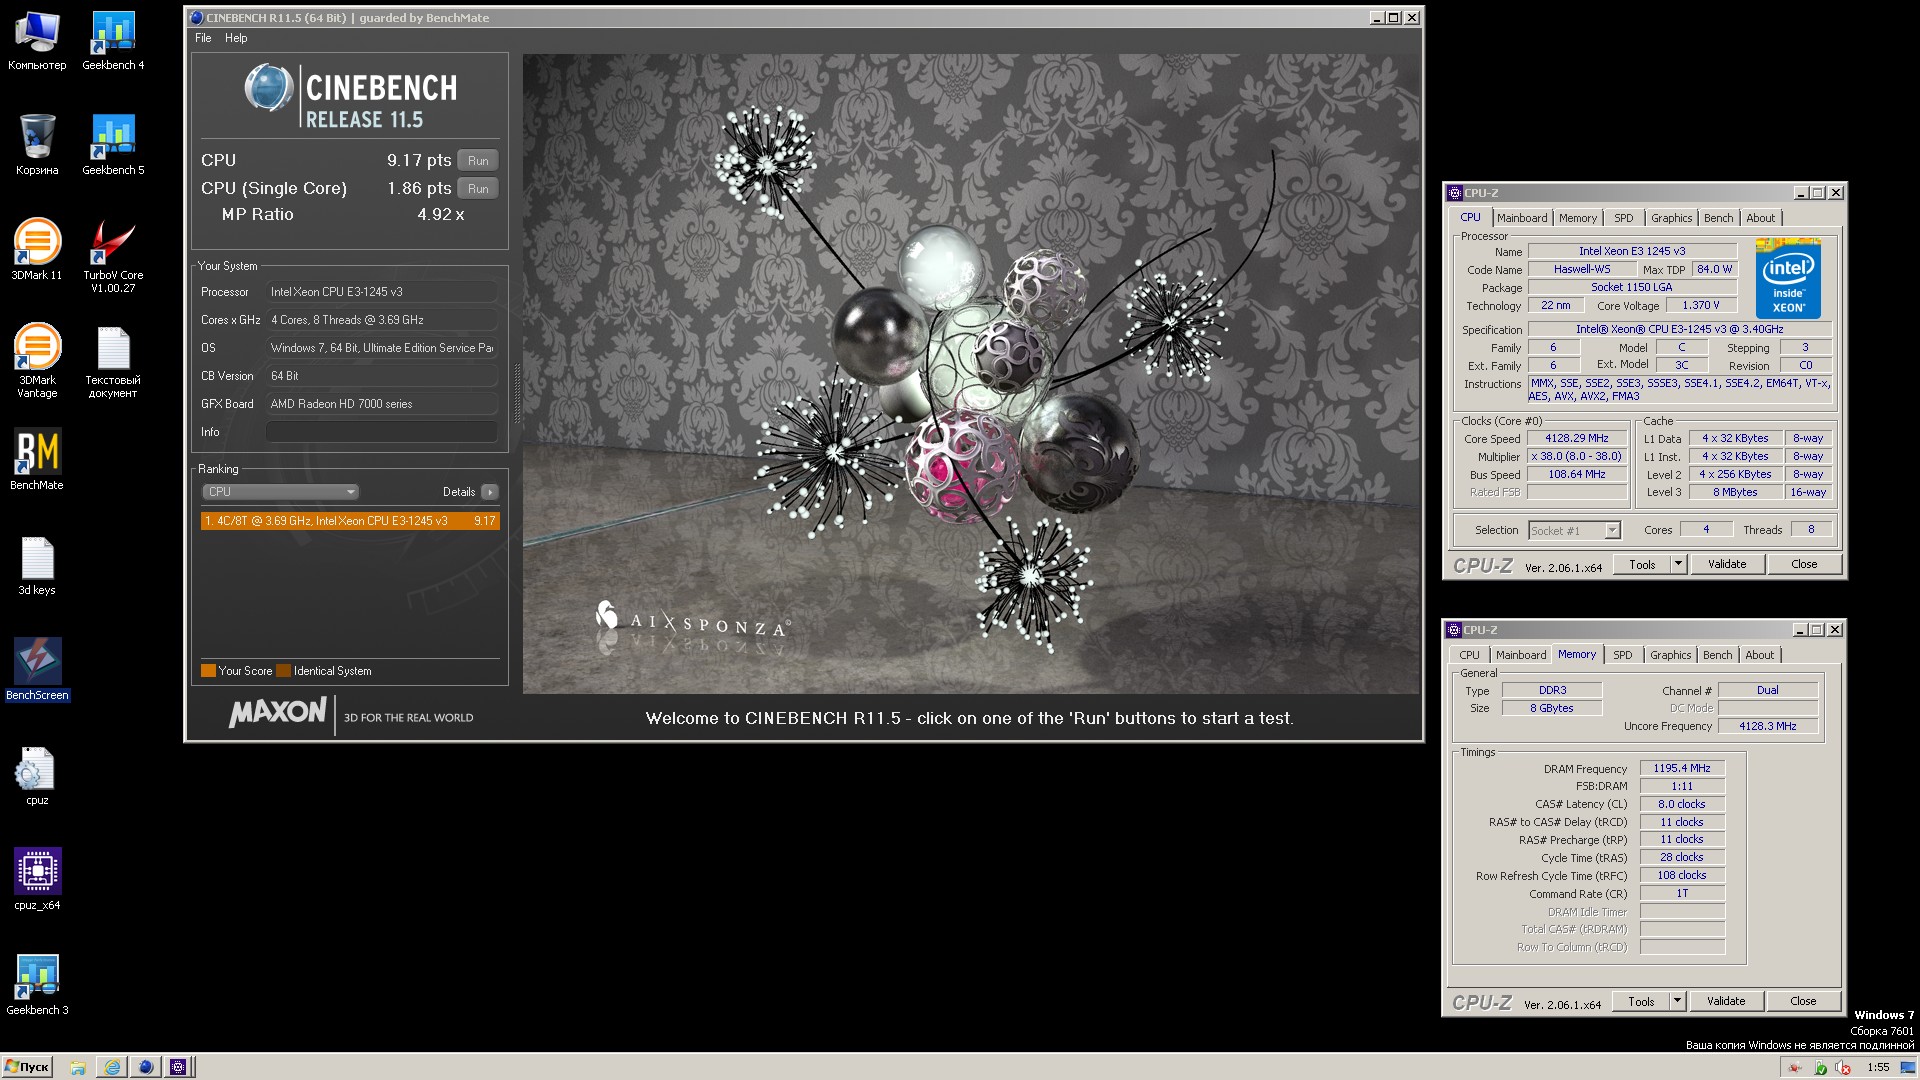Open the Cinebench Help menu
The image size is (1920, 1080).
(236, 38)
